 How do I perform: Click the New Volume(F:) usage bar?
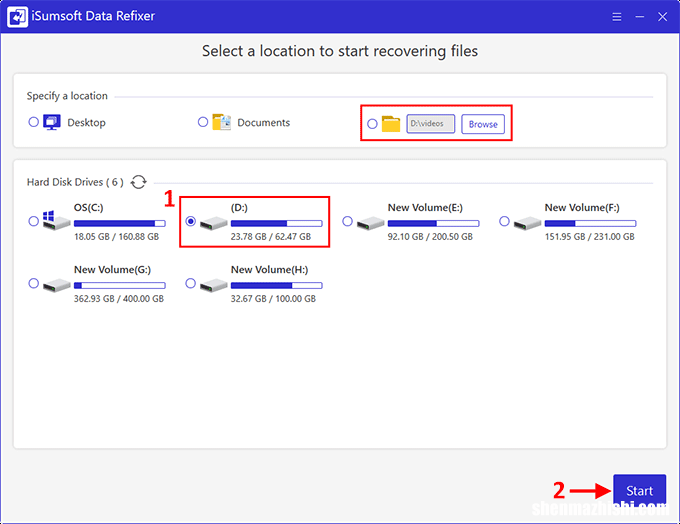tap(591, 223)
